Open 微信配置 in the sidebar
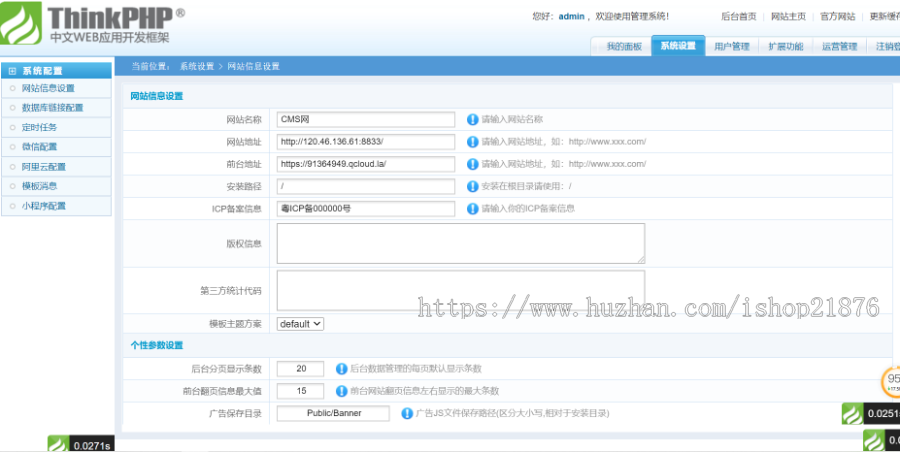The image size is (900, 452). [x=39, y=147]
